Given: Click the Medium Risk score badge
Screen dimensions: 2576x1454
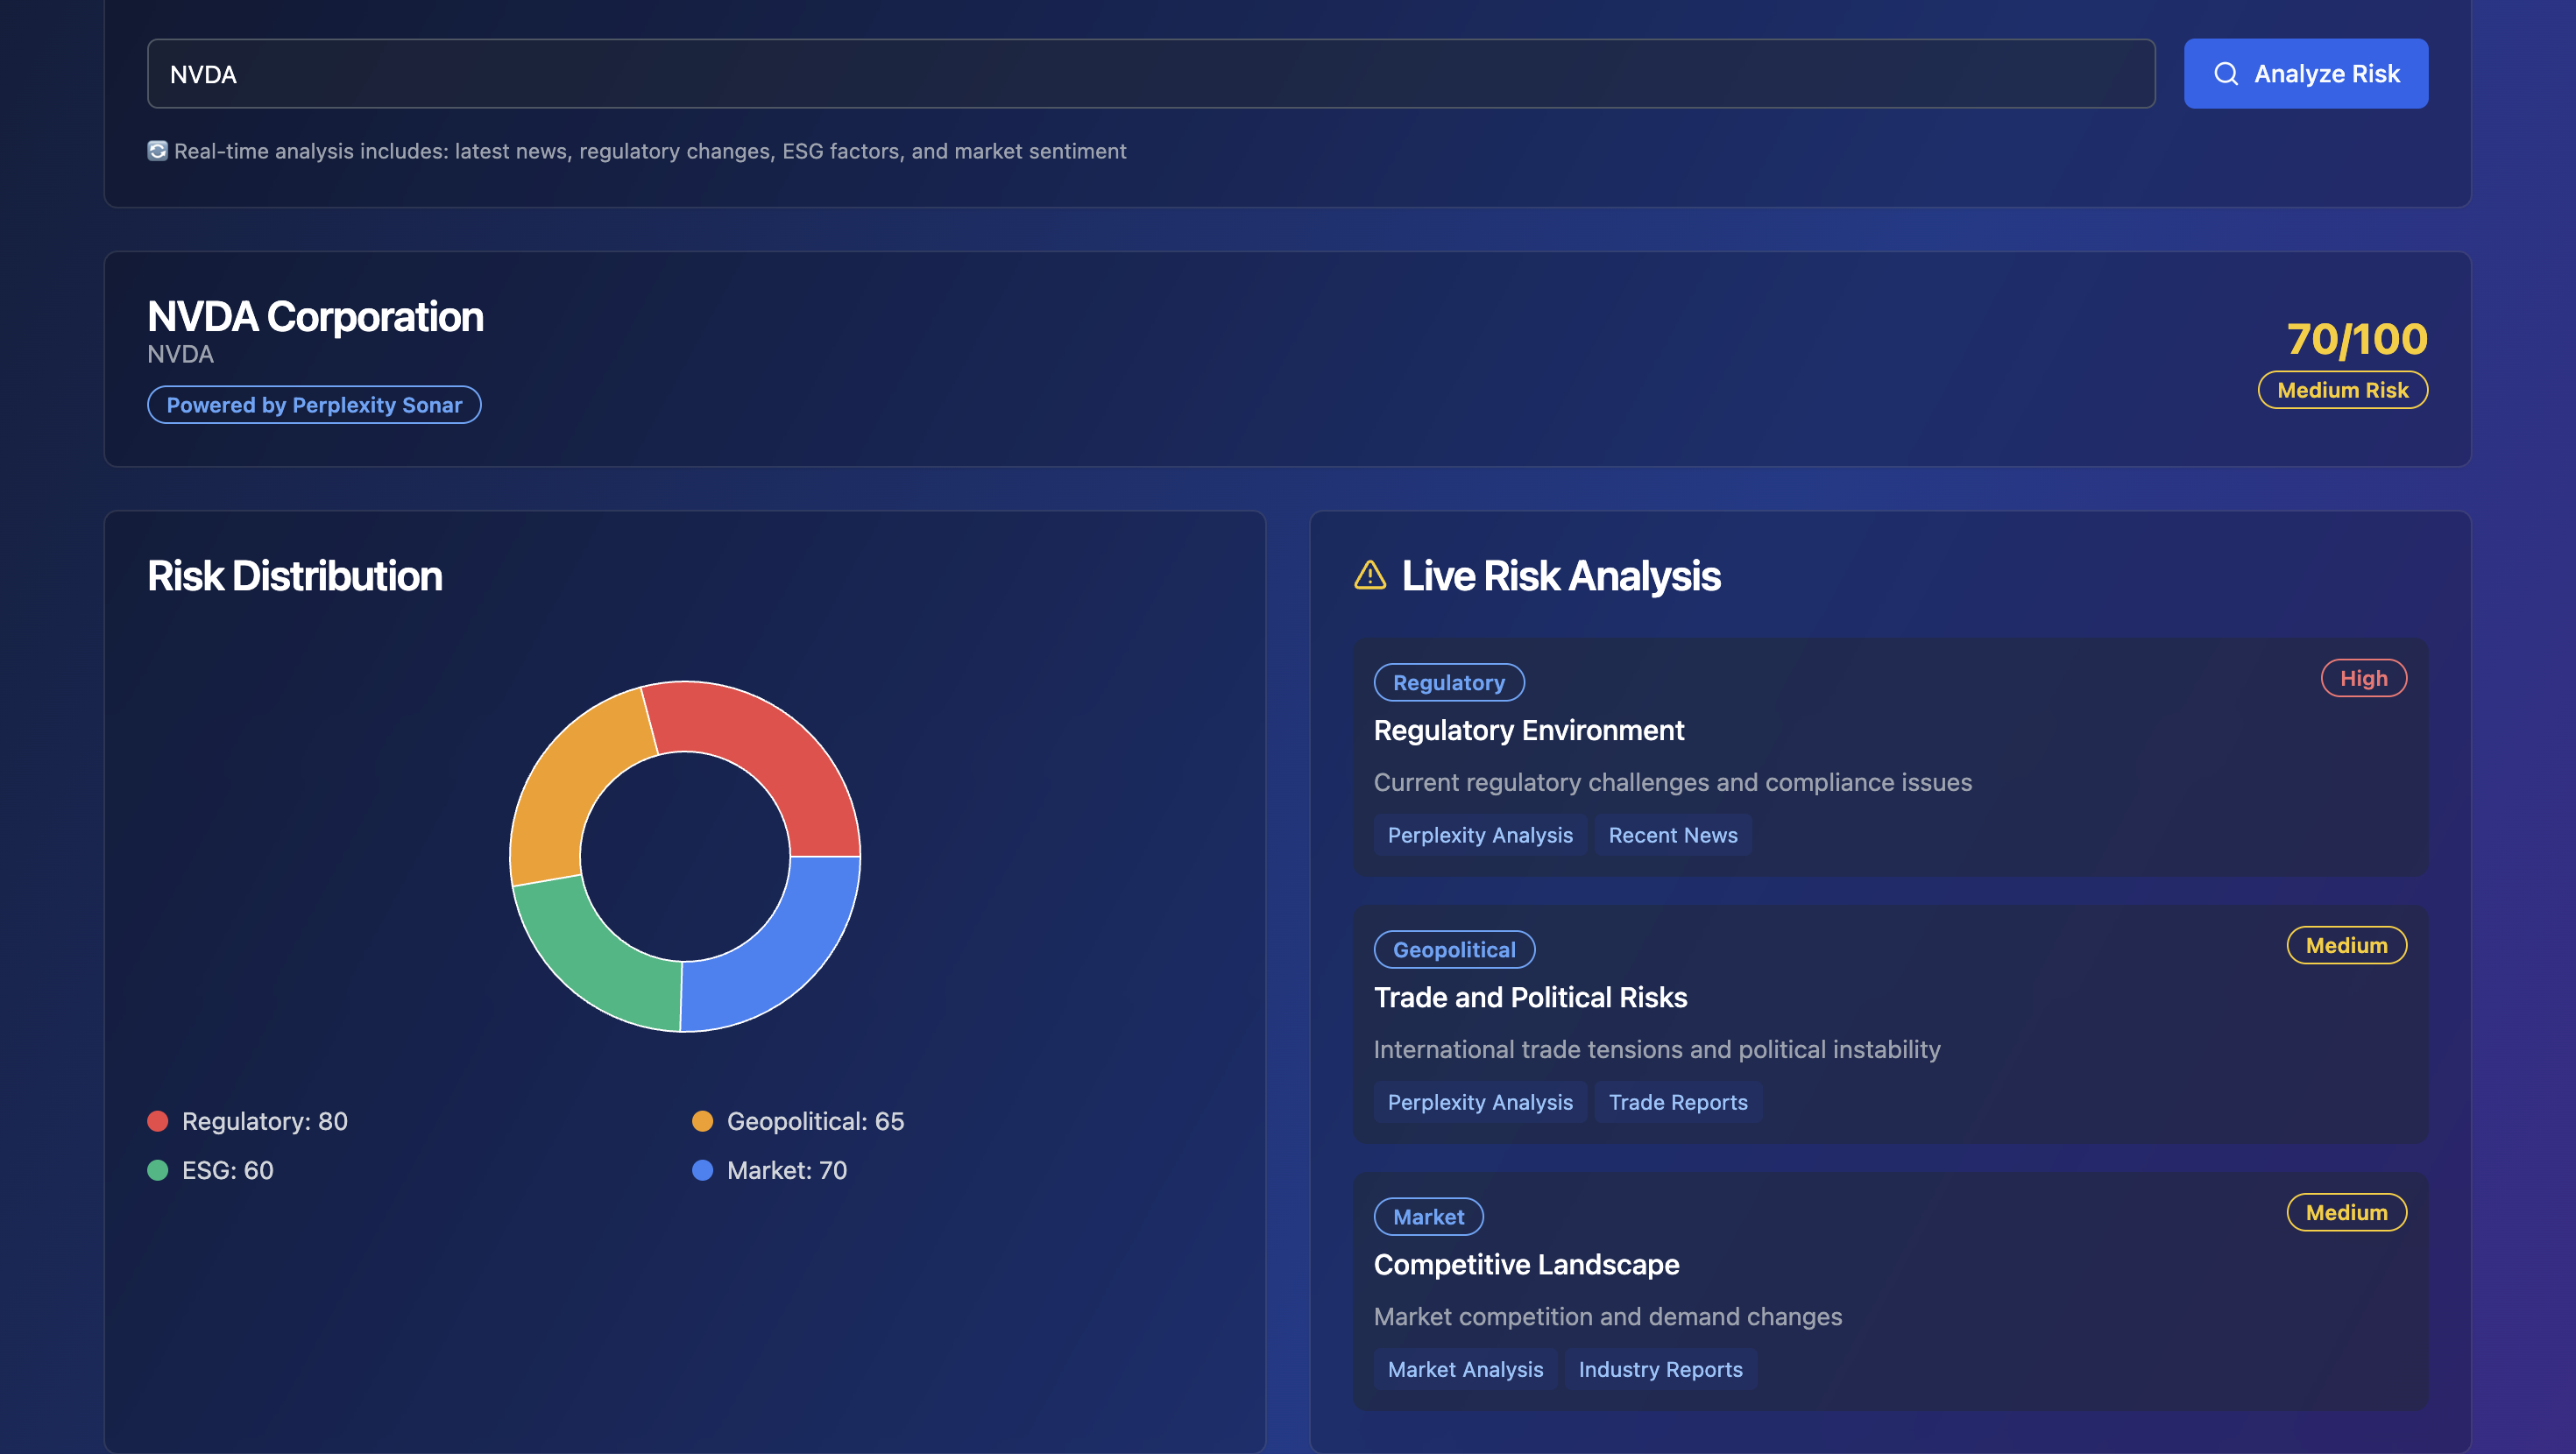Looking at the screenshot, I should coord(2342,390).
